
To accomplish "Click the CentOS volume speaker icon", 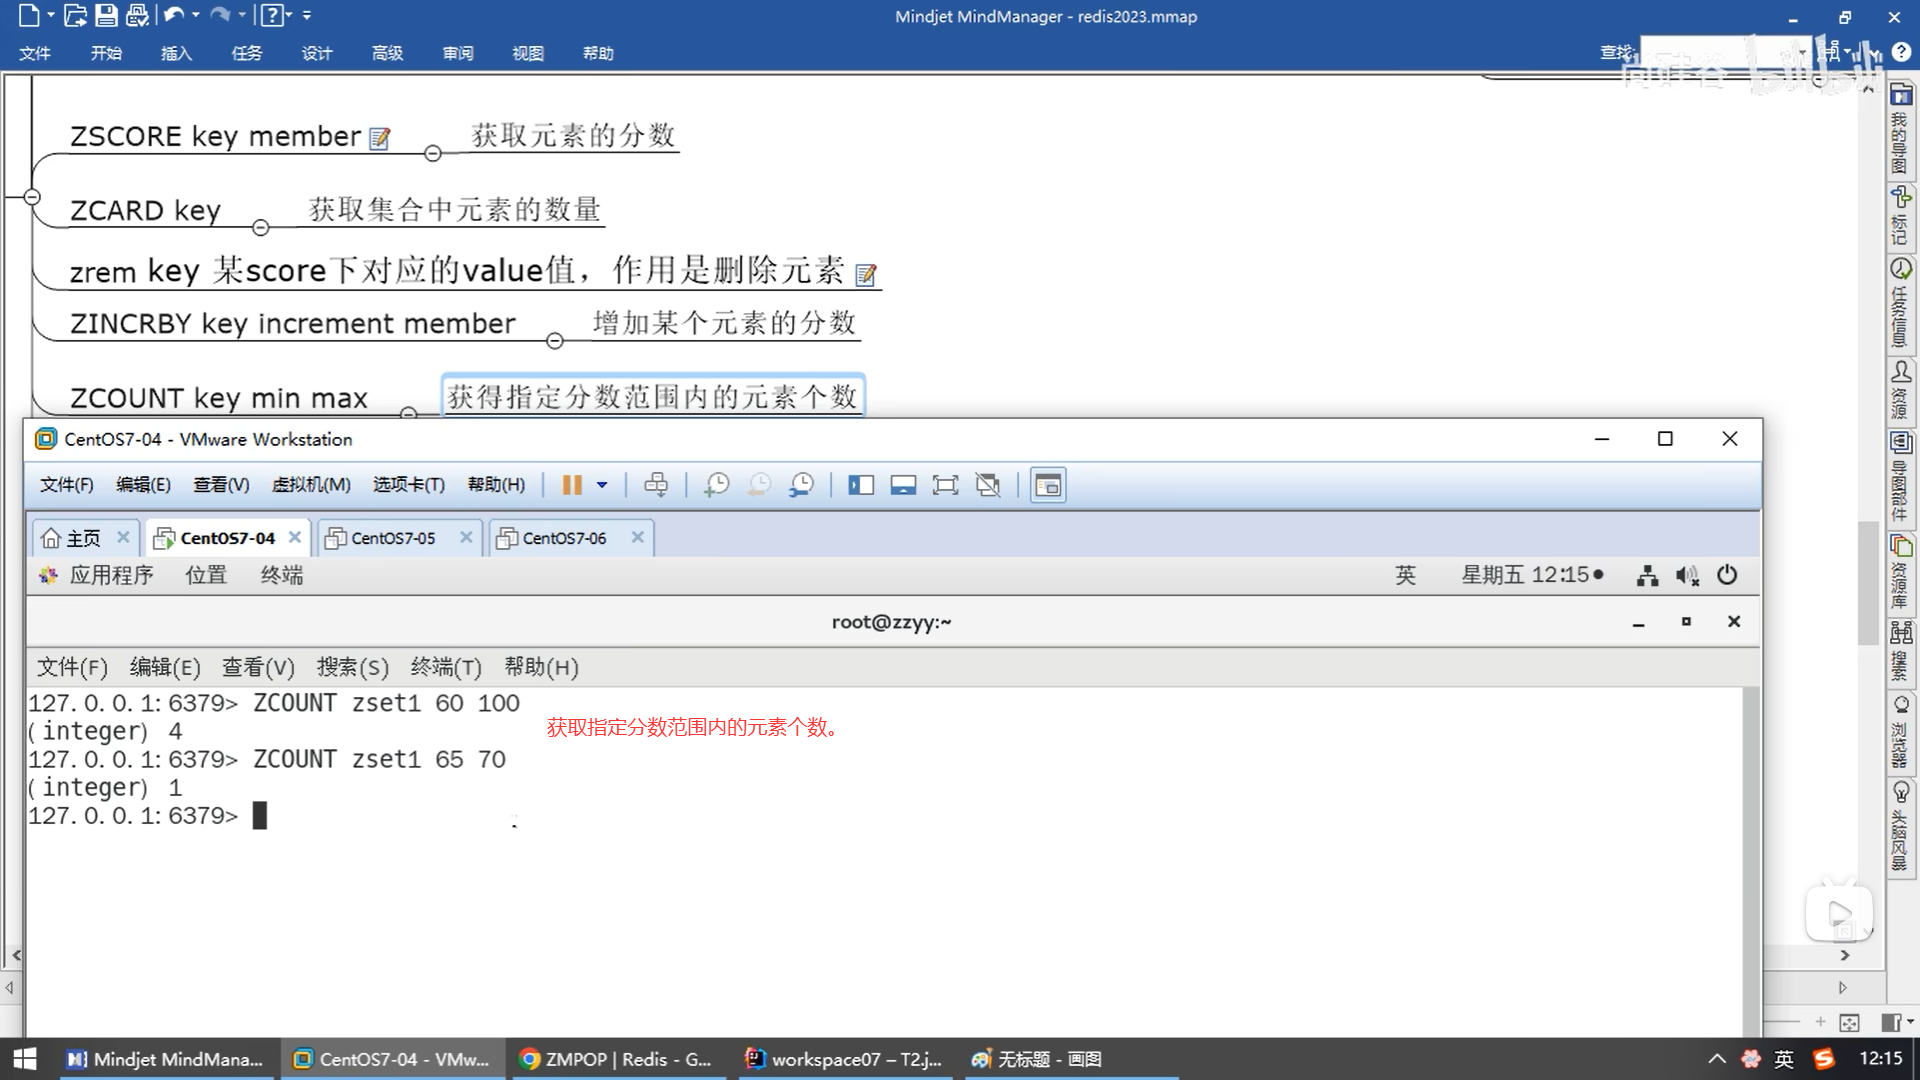I will [x=1687, y=575].
